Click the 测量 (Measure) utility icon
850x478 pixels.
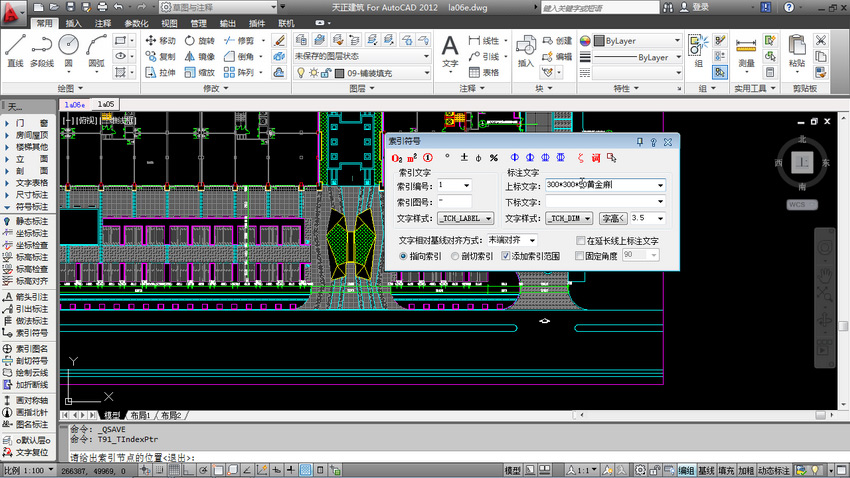click(746, 53)
